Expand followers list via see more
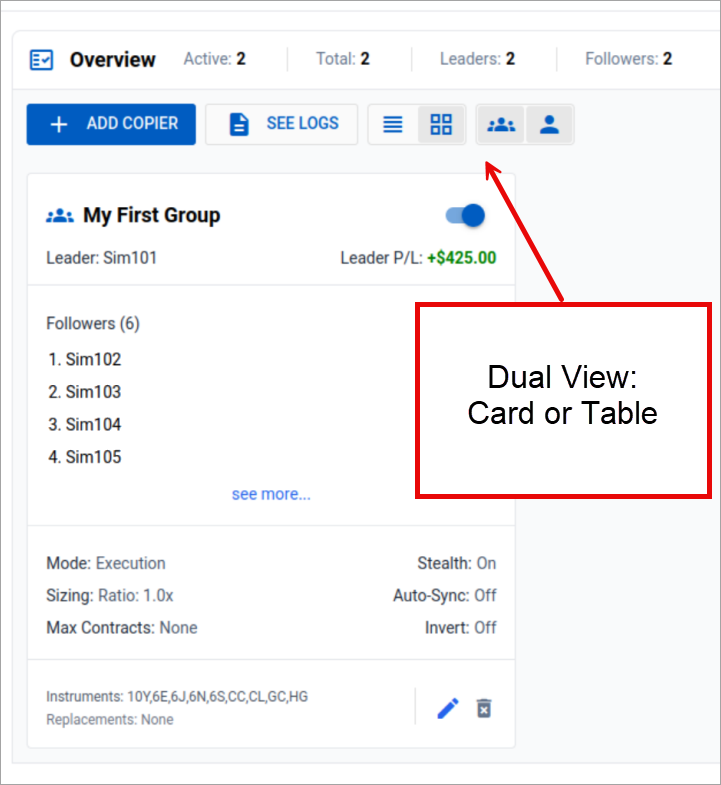Image resolution: width=721 pixels, height=785 pixels. click(x=271, y=494)
